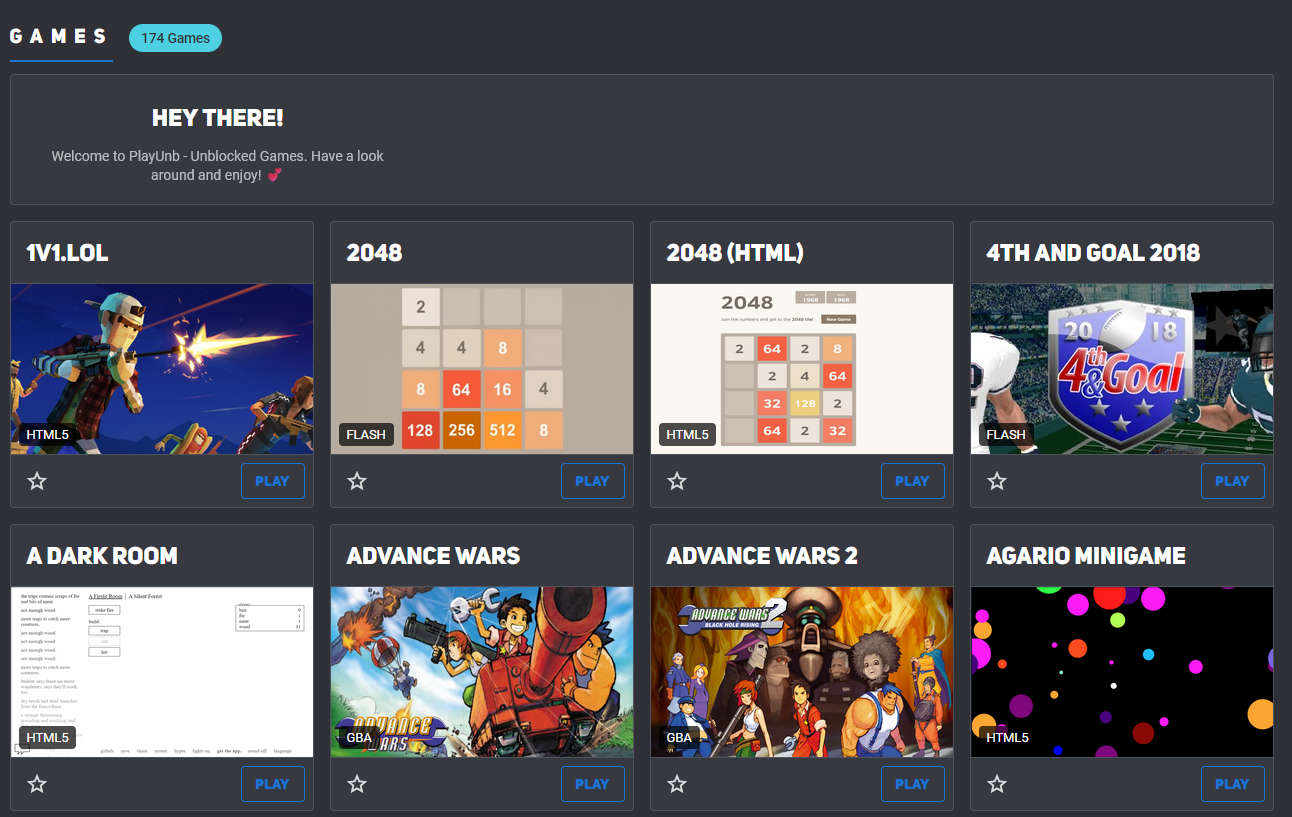Start 4th and Goal 2018 via PLAY
Image resolution: width=1292 pixels, height=817 pixels.
(x=1232, y=481)
